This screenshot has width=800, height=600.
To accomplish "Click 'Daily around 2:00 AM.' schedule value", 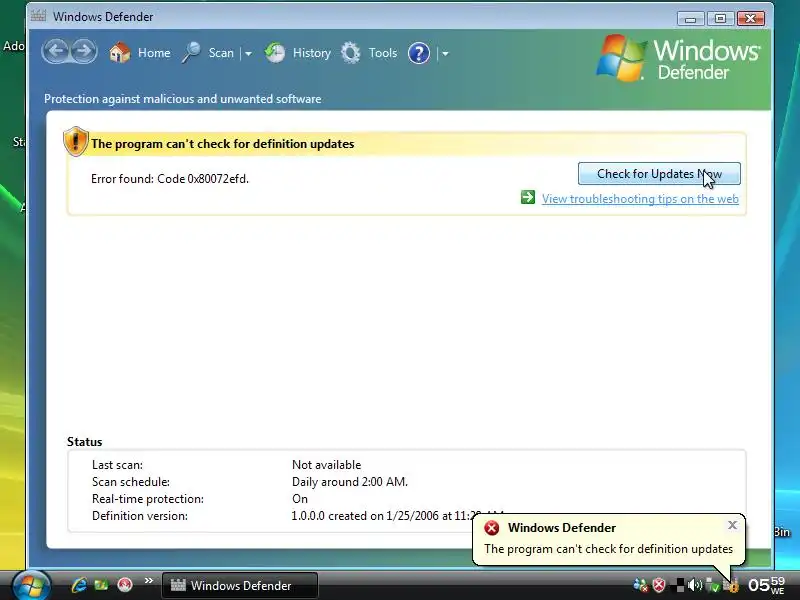I will tap(349, 482).
